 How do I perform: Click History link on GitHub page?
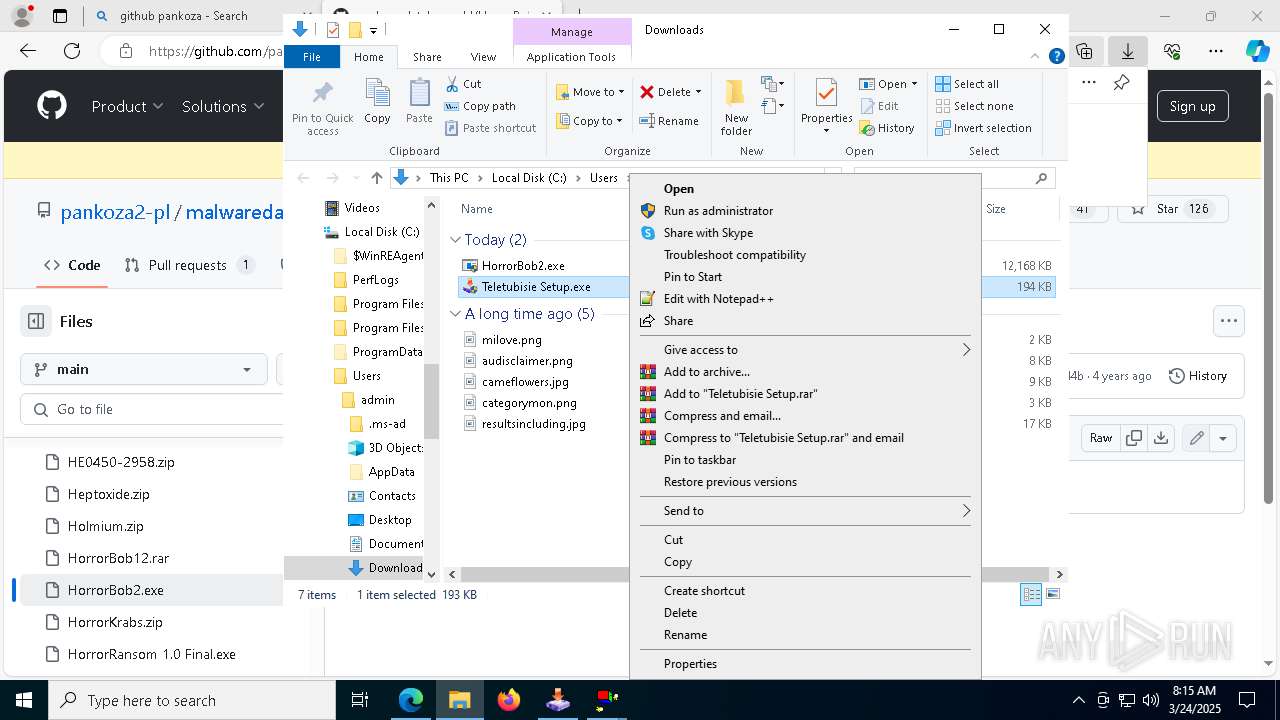coord(1197,376)
